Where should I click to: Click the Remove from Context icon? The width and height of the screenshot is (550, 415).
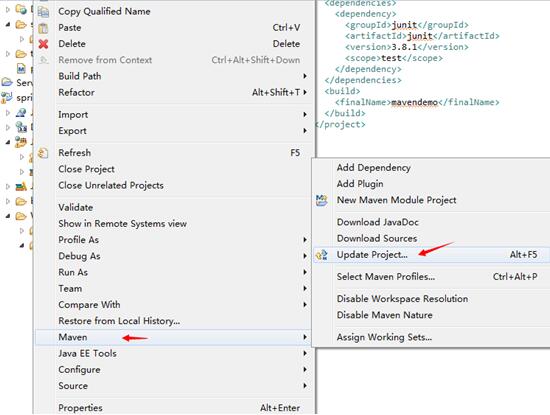tap(43, 60)
